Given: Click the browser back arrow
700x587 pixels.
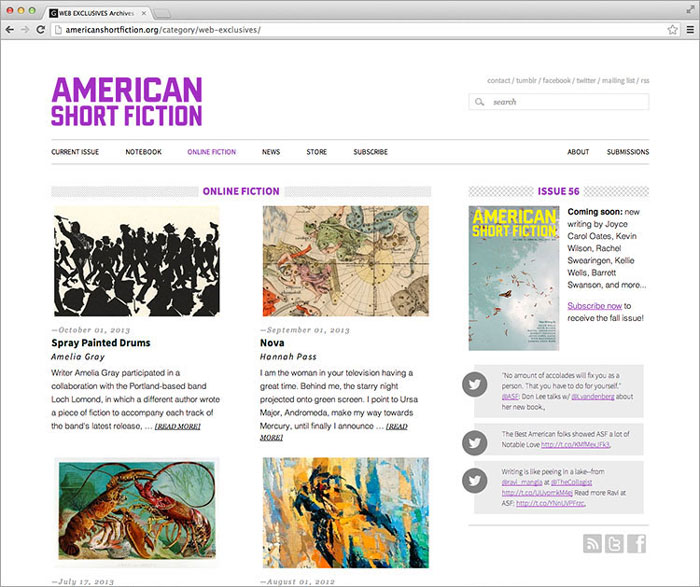Looking at the screenshot, I should (x=9, y=30).
